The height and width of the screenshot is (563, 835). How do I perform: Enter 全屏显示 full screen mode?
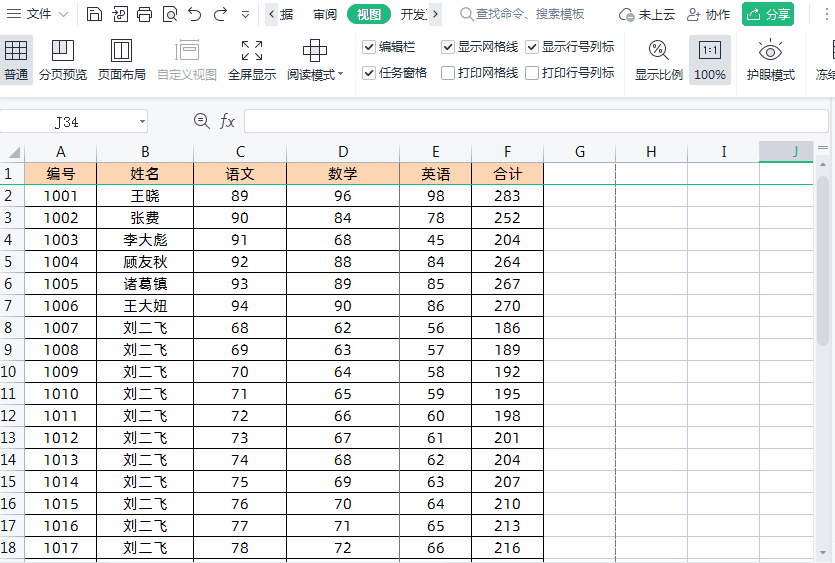tap(252, 60)
